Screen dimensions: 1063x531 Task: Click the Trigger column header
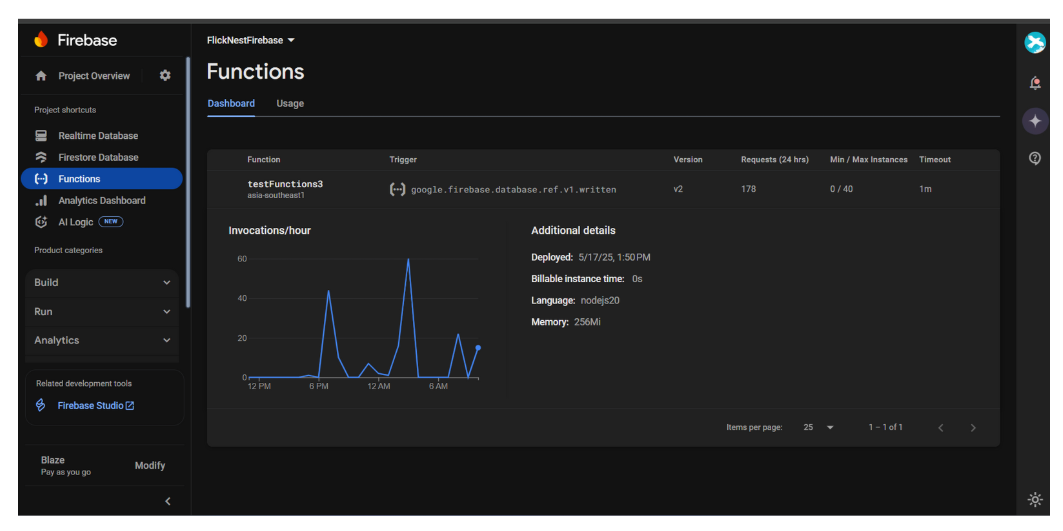403,159
